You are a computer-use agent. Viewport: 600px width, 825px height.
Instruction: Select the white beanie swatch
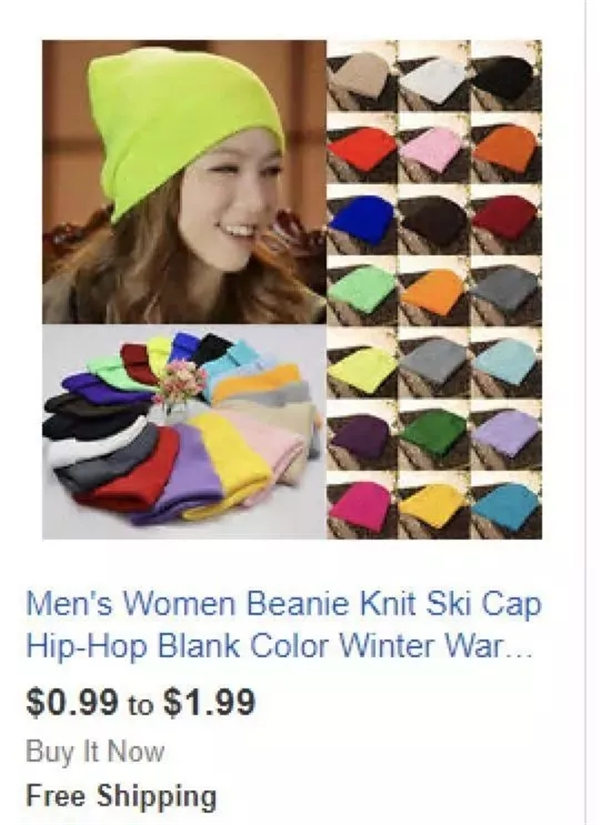pyautogui.click(x=434, y=76)
